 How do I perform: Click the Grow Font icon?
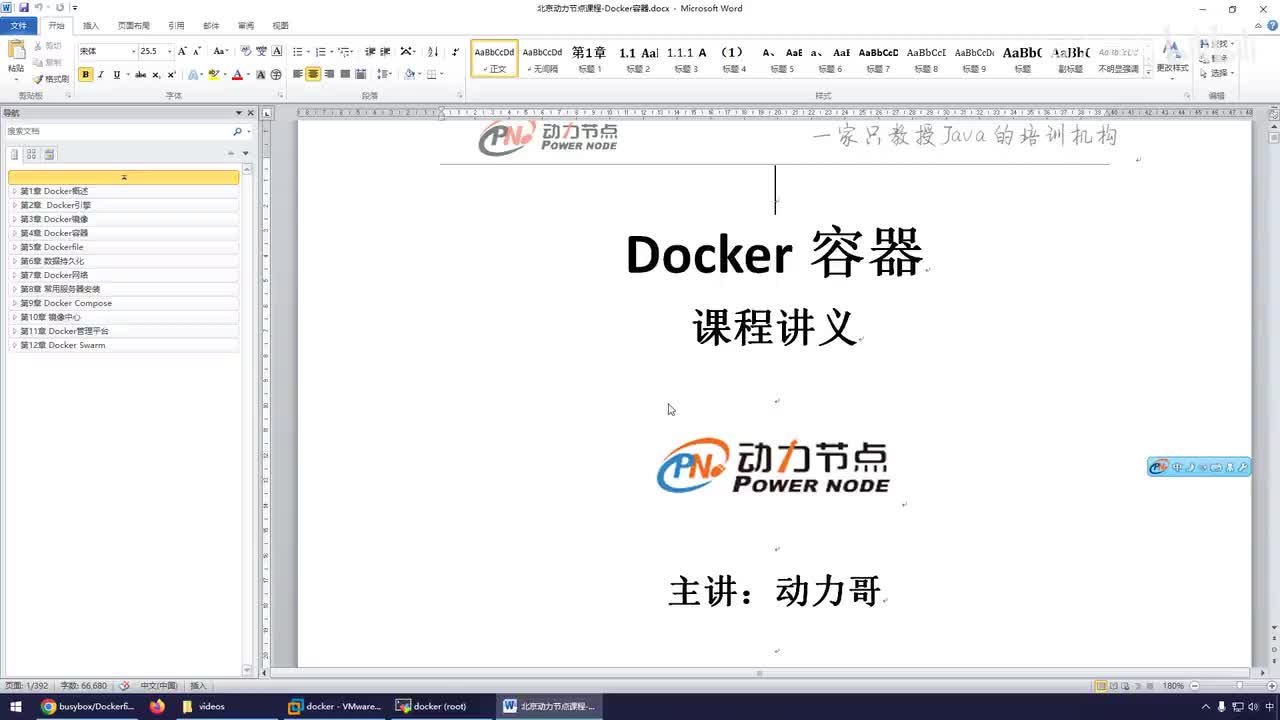point(182,51)
